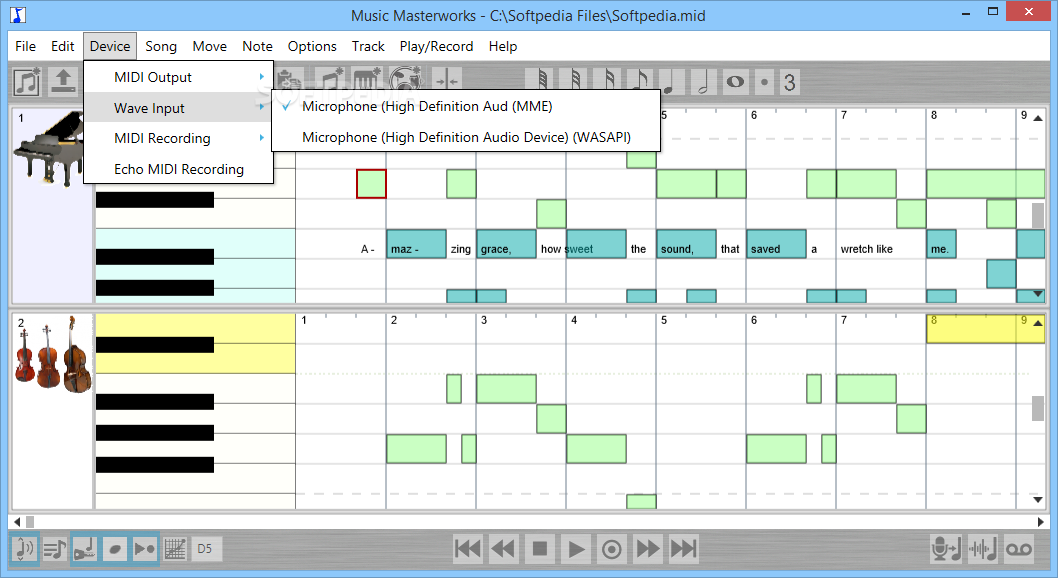Click track 1 vertical scroll up arrow
The height and width of the screenshot is (578, 1058).
(1038, 117)
